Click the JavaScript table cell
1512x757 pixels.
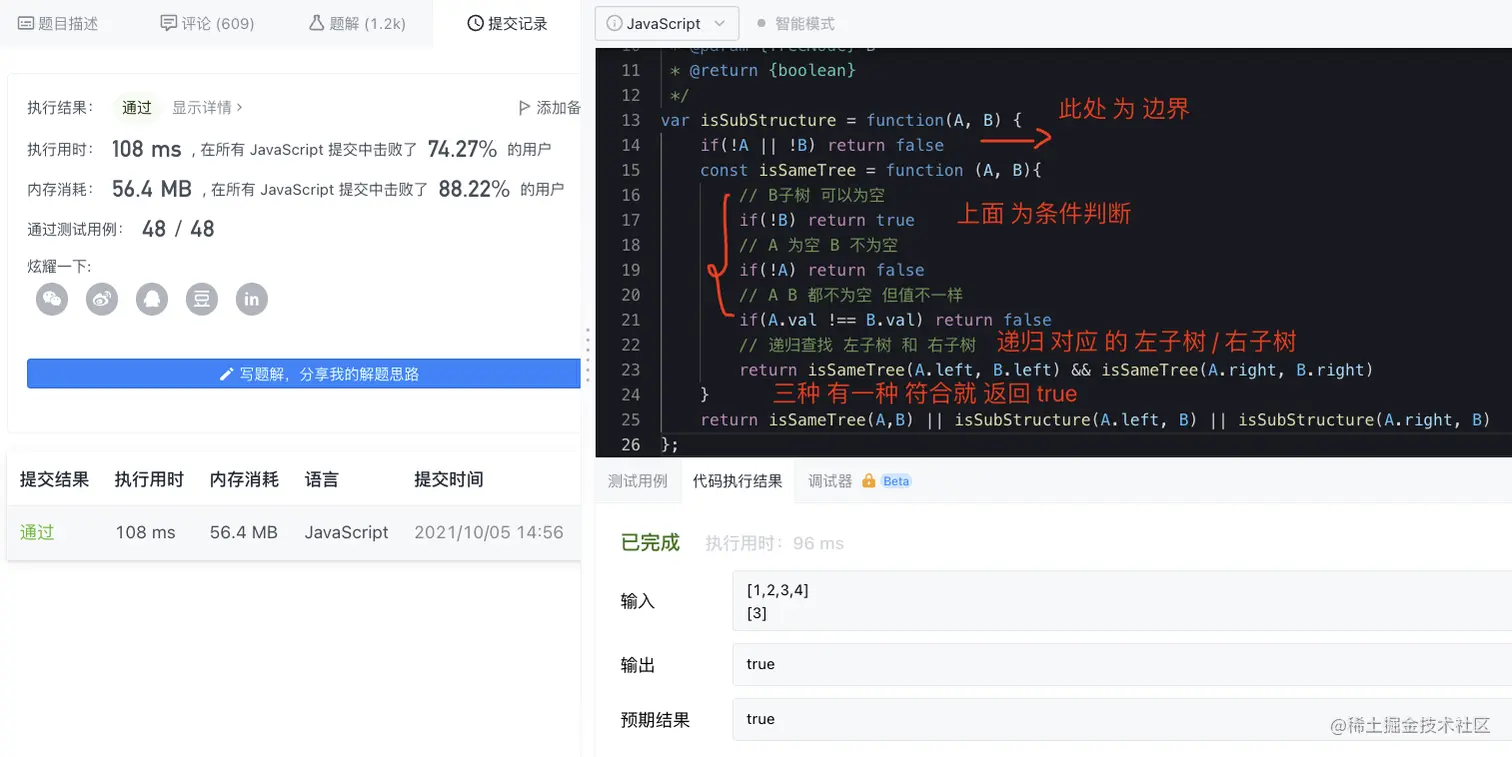pos(346,532)
